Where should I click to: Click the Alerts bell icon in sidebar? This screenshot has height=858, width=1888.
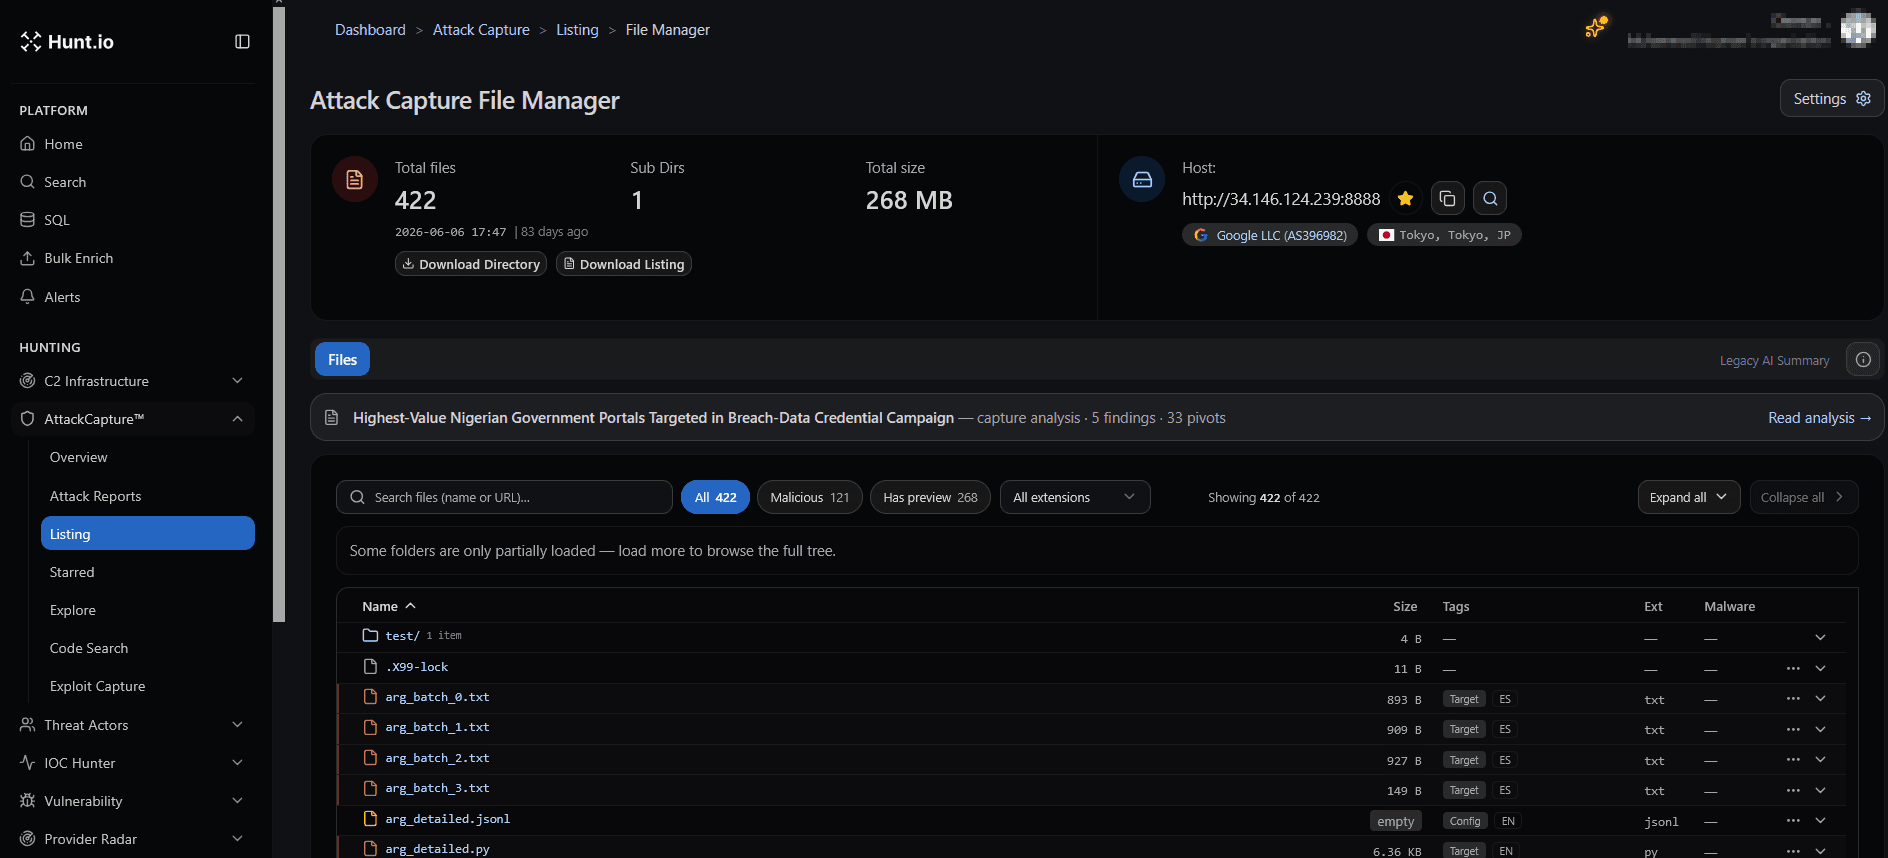click(x=28, y=297)
